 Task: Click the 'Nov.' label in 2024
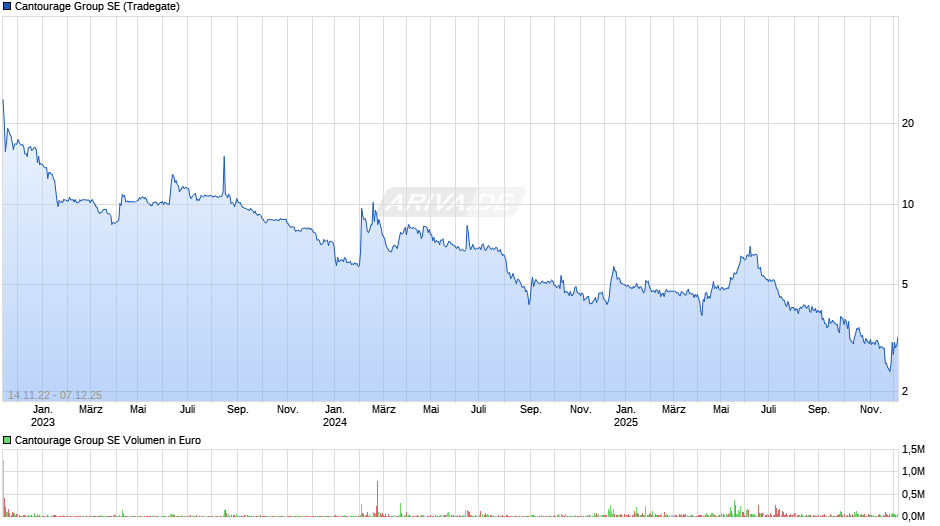pyautogui.click(x=580, y=410)
